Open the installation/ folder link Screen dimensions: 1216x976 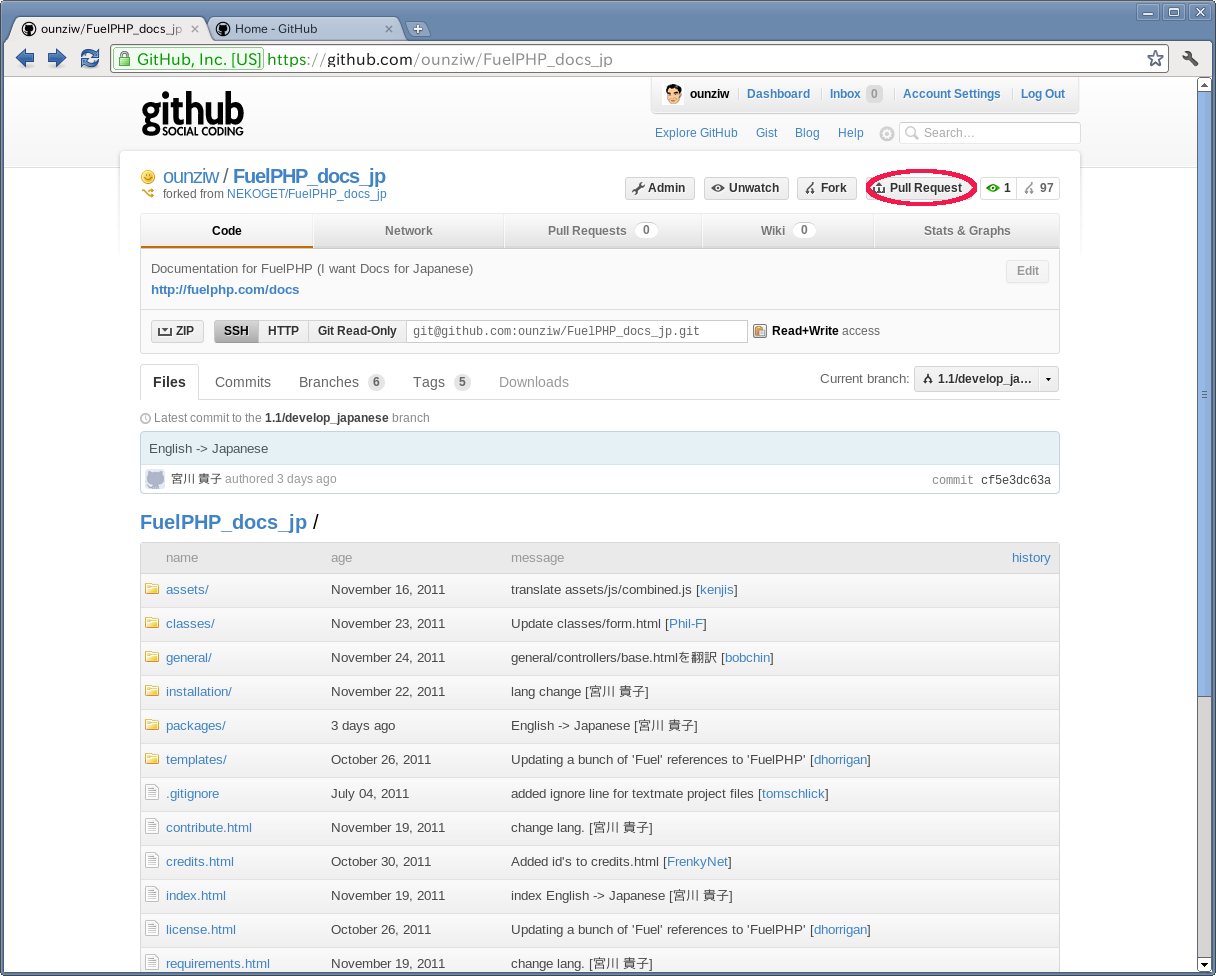(x=199, y=692)
